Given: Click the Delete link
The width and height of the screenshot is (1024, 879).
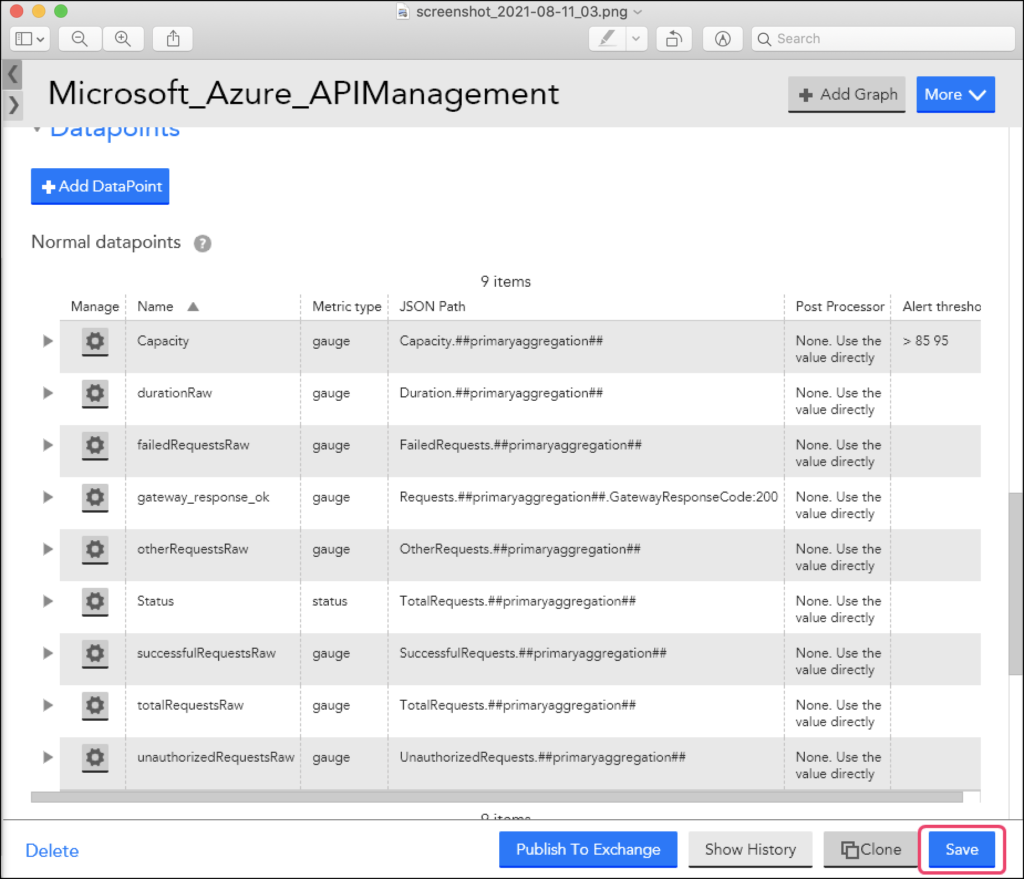Looking at the screenshot, I should pyautogui.click(x=52, y=850).
